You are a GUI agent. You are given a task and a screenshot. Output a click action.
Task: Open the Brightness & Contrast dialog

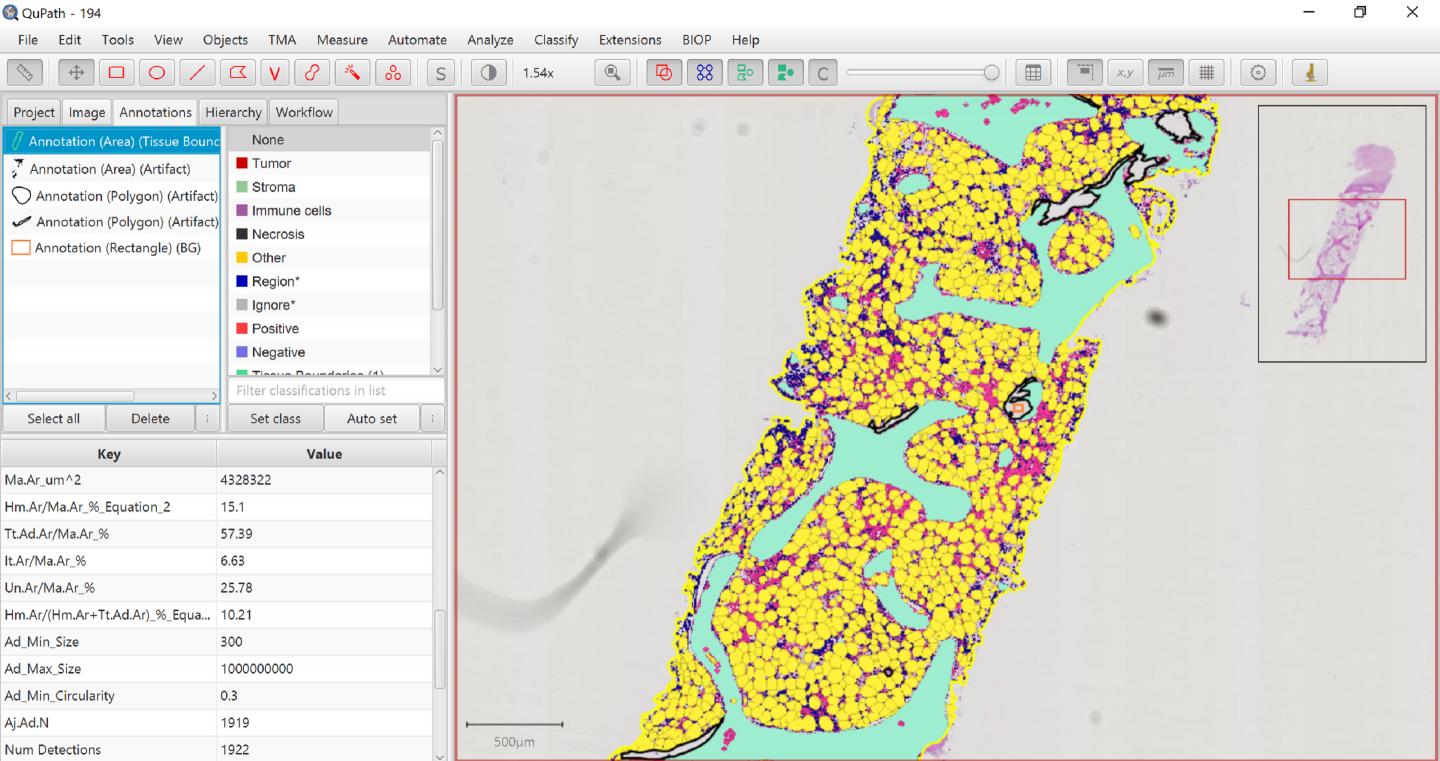(x=488, y=72)
